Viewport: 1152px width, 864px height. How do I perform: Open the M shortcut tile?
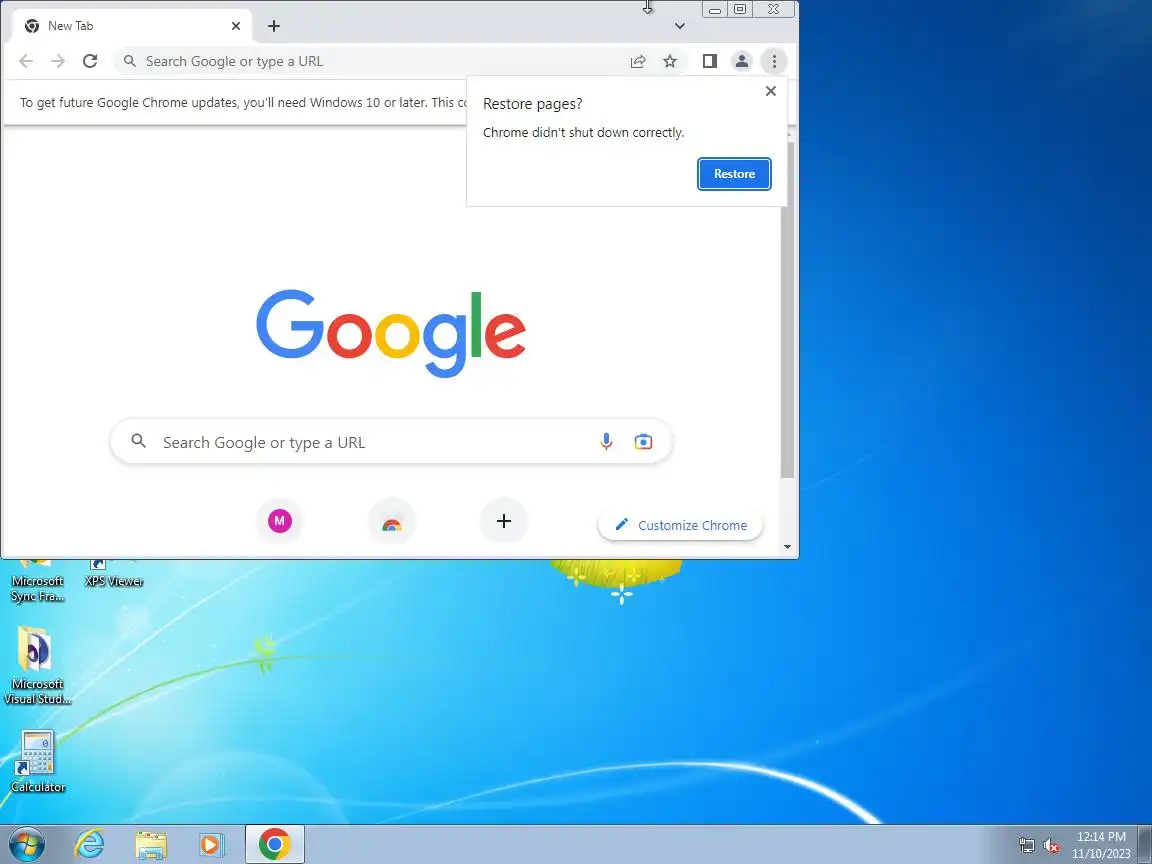(280, 521)
